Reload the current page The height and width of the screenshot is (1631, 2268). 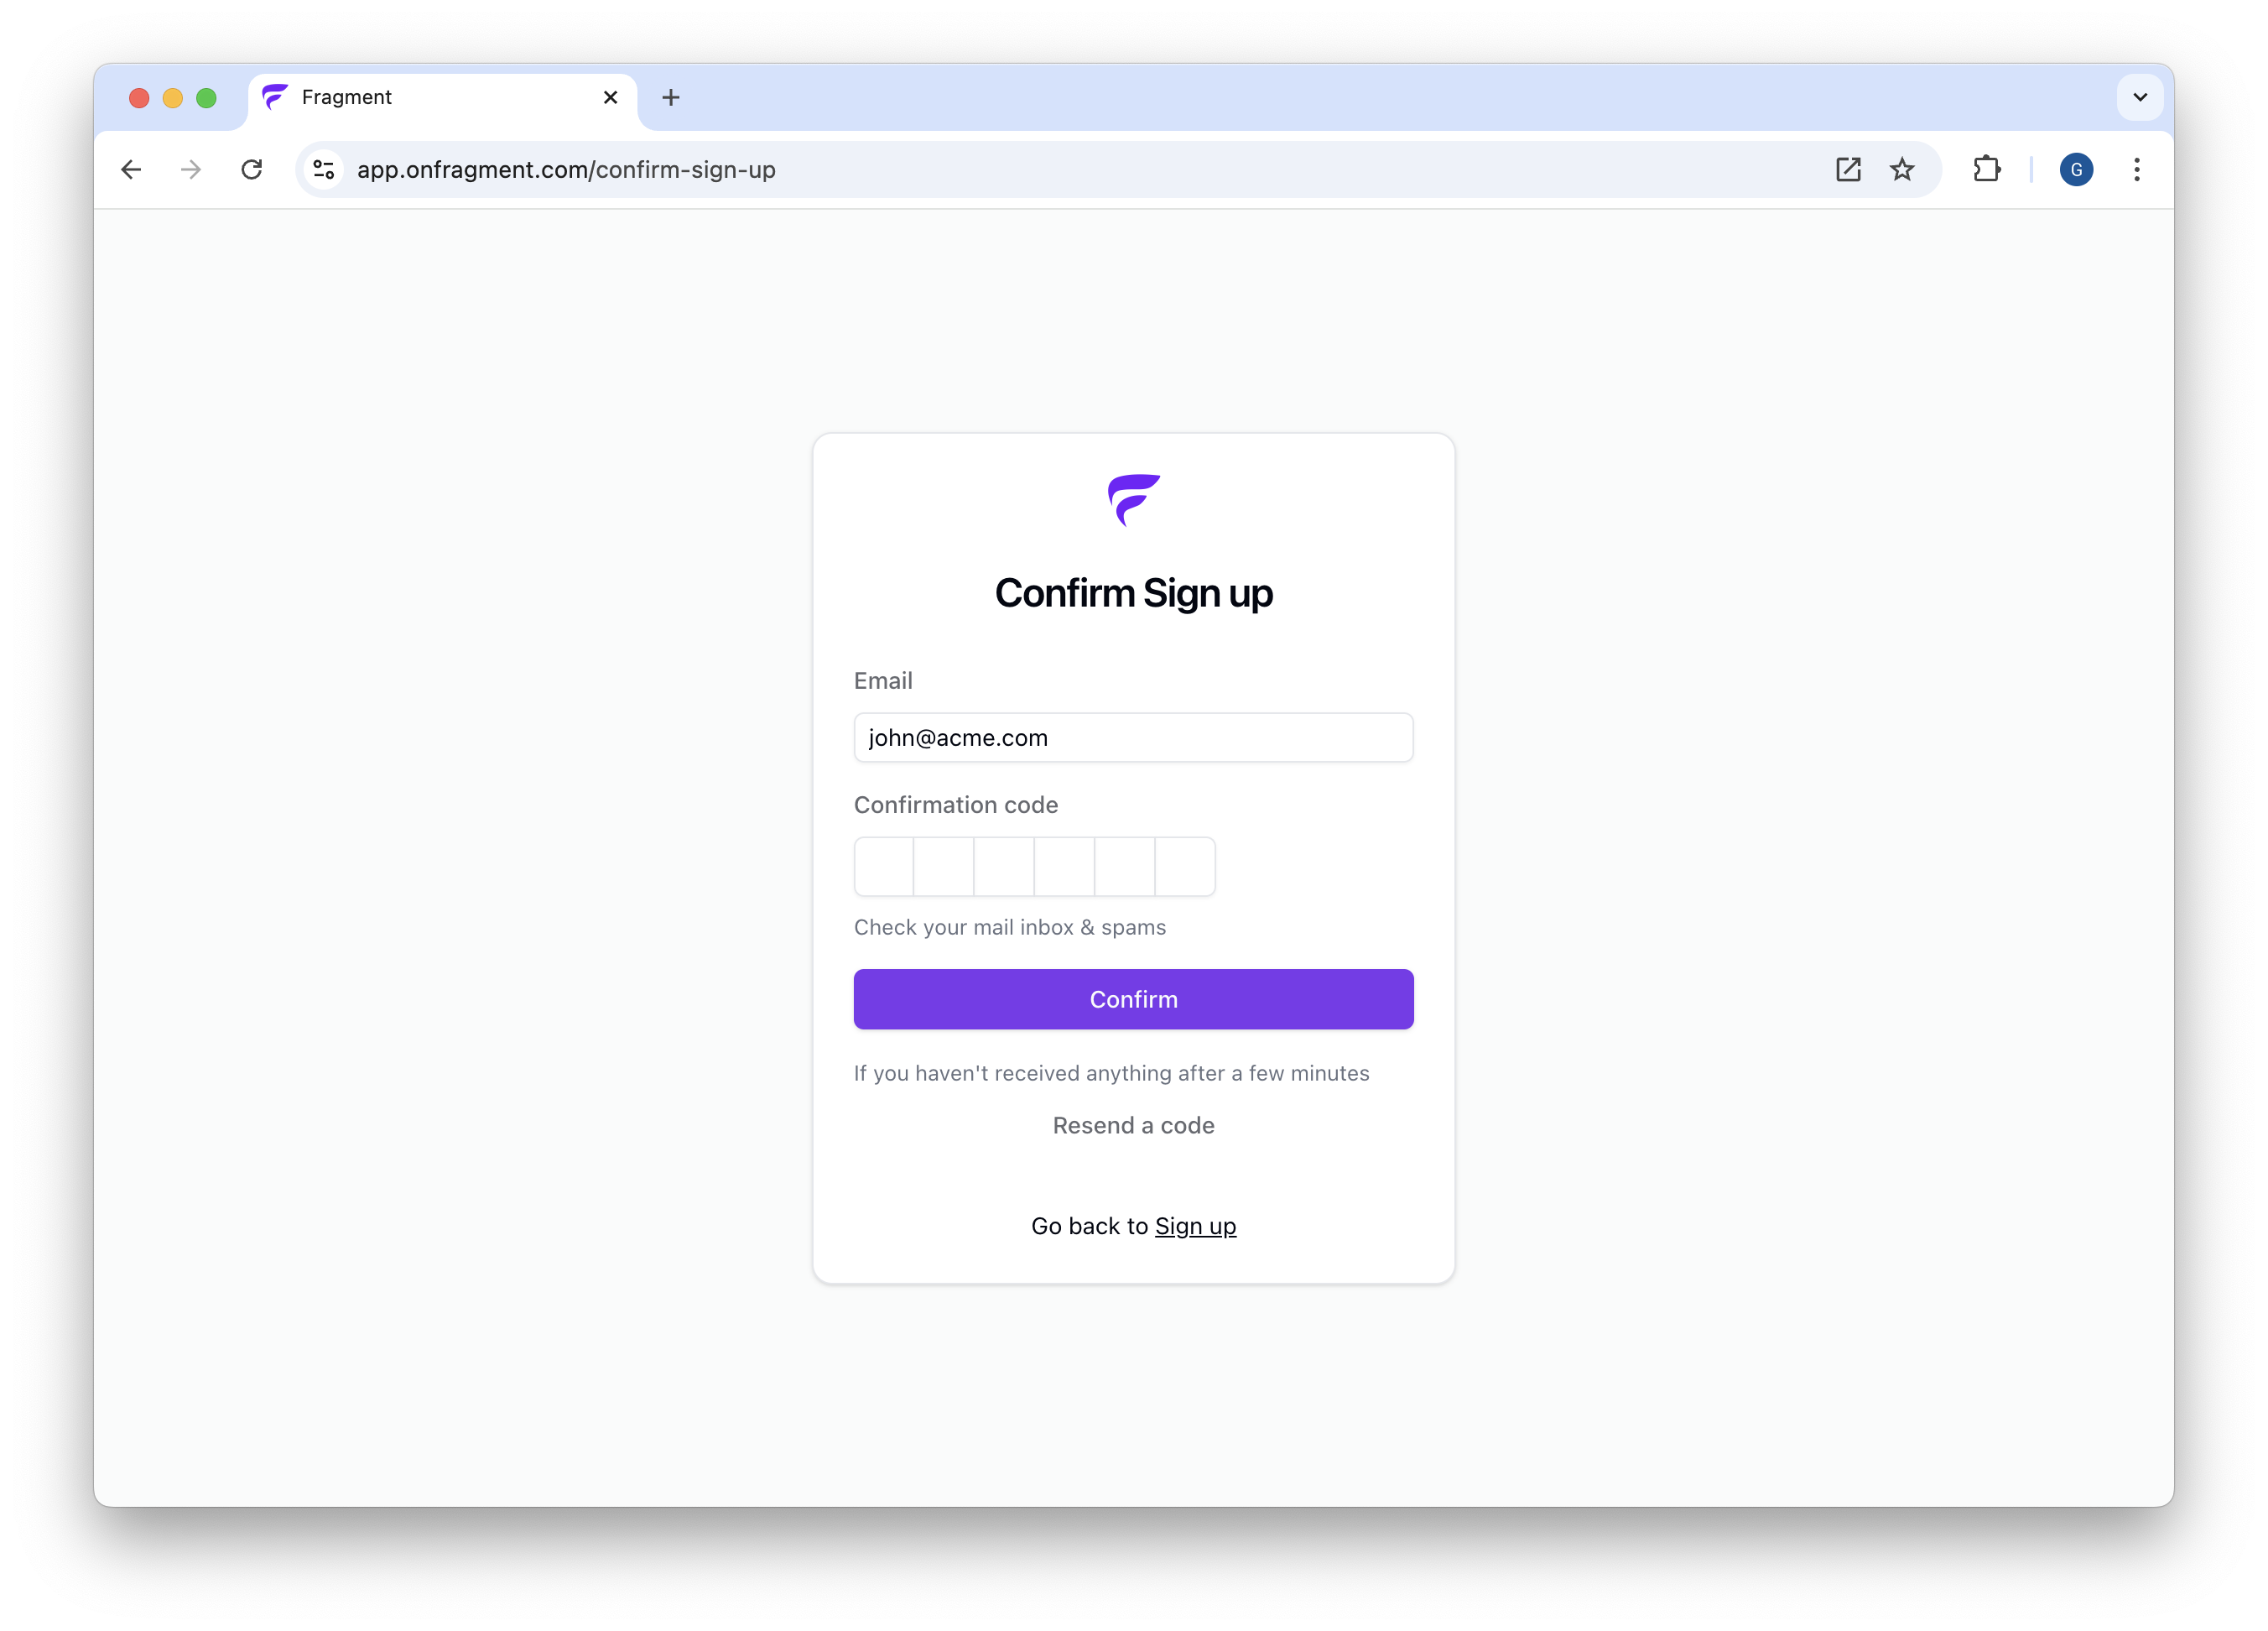tap(251, 169)
